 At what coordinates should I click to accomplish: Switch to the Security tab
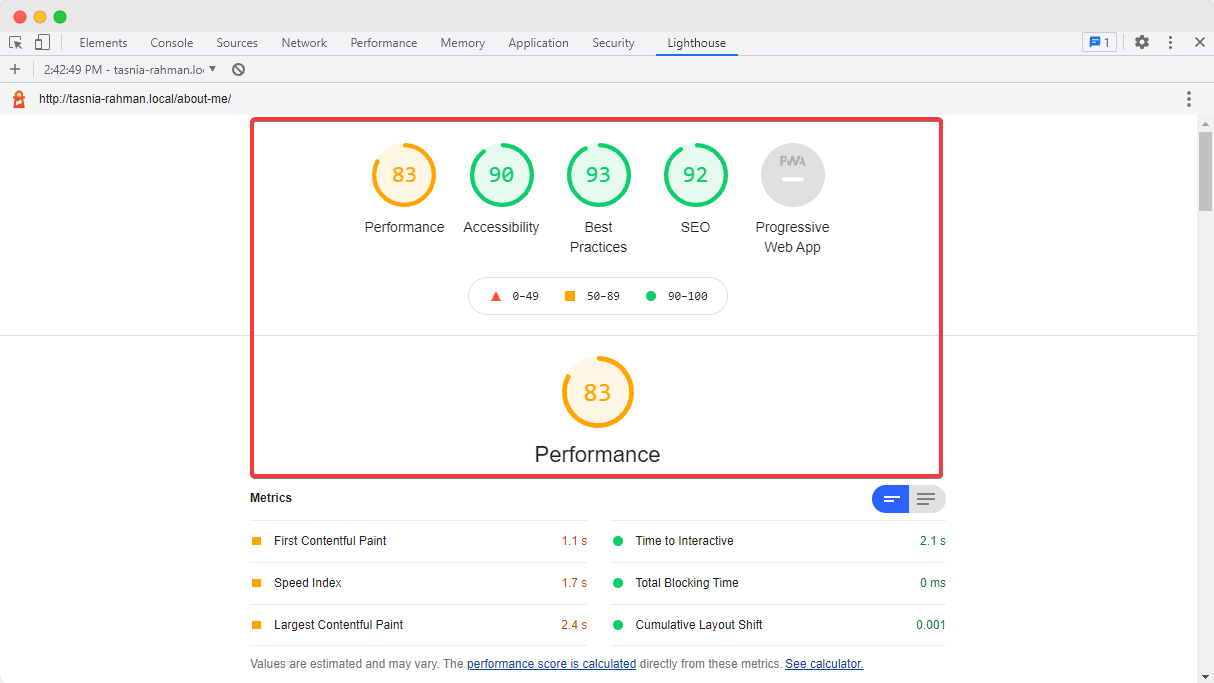pyautogui.click(x=613, y=43)
